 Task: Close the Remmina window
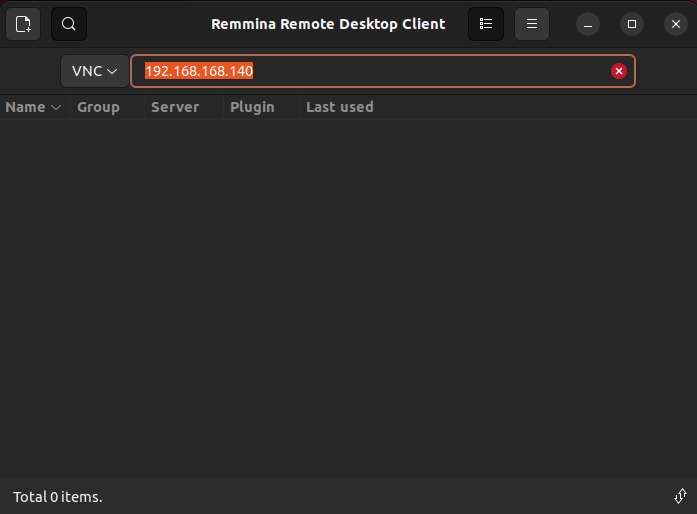click(x=676, y=23)
